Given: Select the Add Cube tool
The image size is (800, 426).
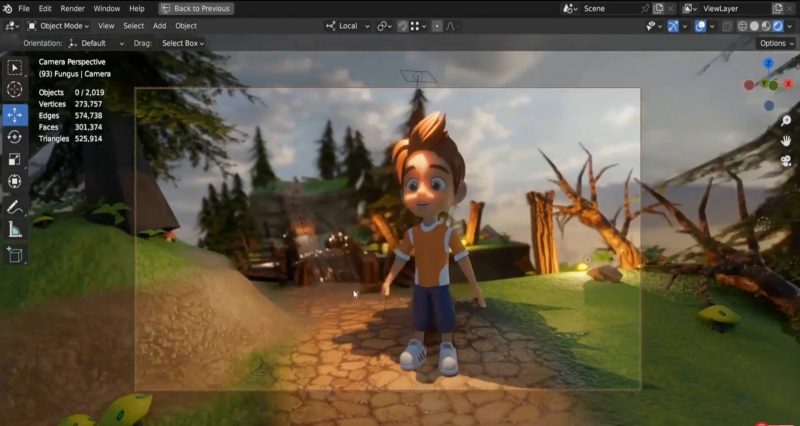Looking at the screenshot, I should coord(15,255).
